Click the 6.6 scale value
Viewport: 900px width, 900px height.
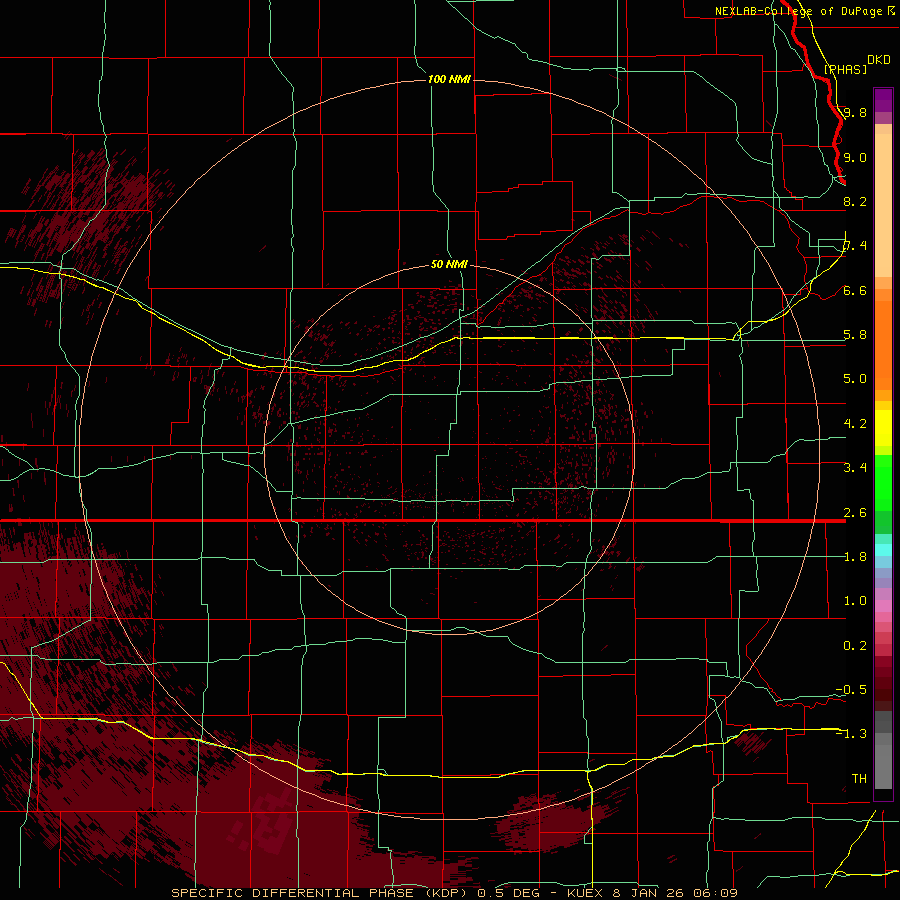click(x=855, y=290)
